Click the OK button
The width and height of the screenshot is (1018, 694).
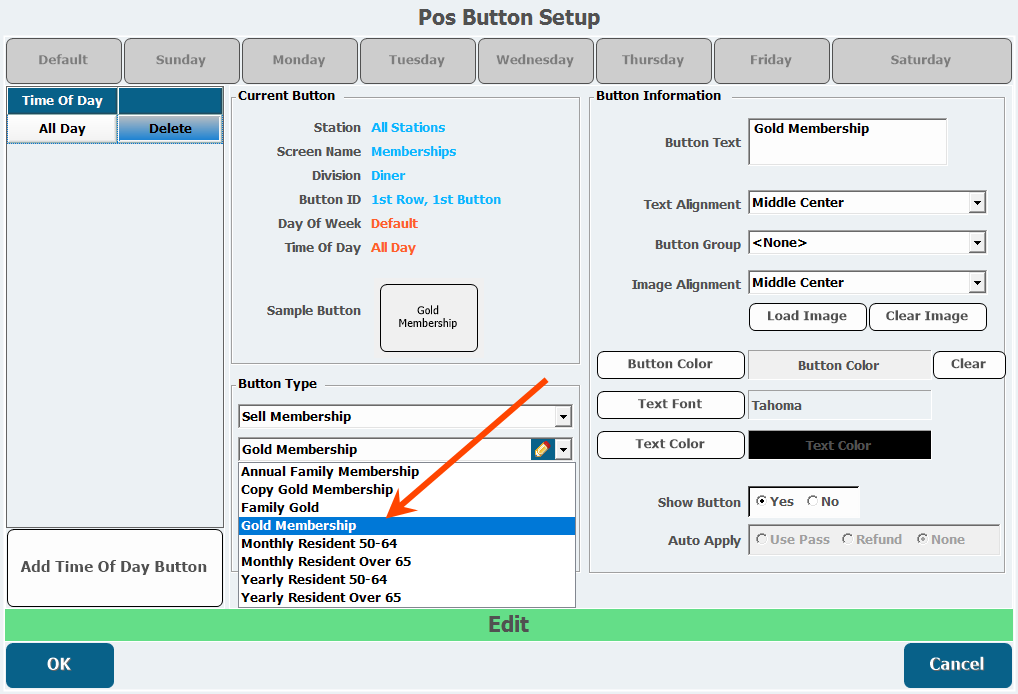[x=60, y=665]
